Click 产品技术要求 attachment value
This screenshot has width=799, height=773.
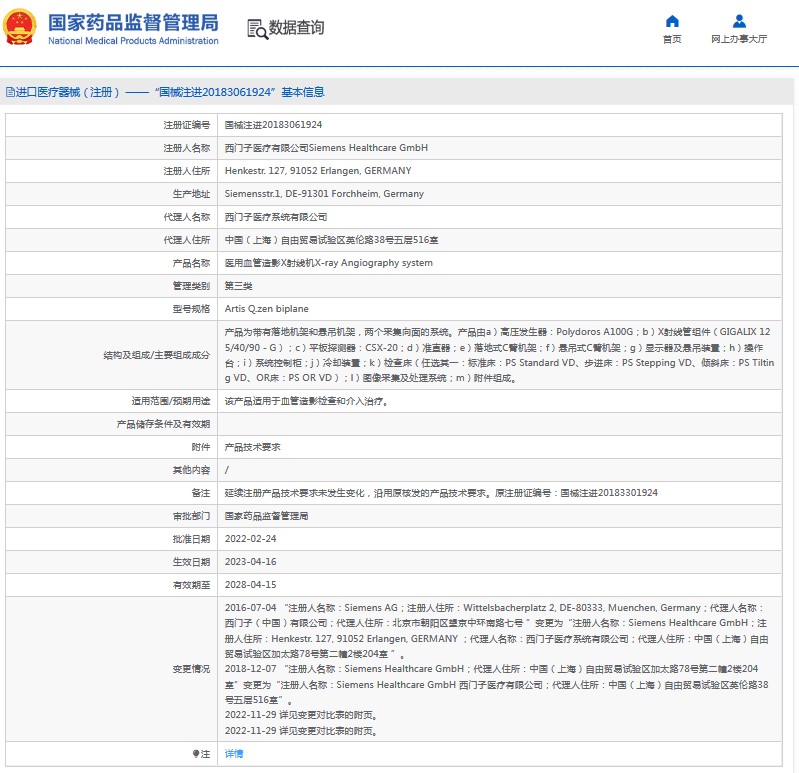point(252,447)
